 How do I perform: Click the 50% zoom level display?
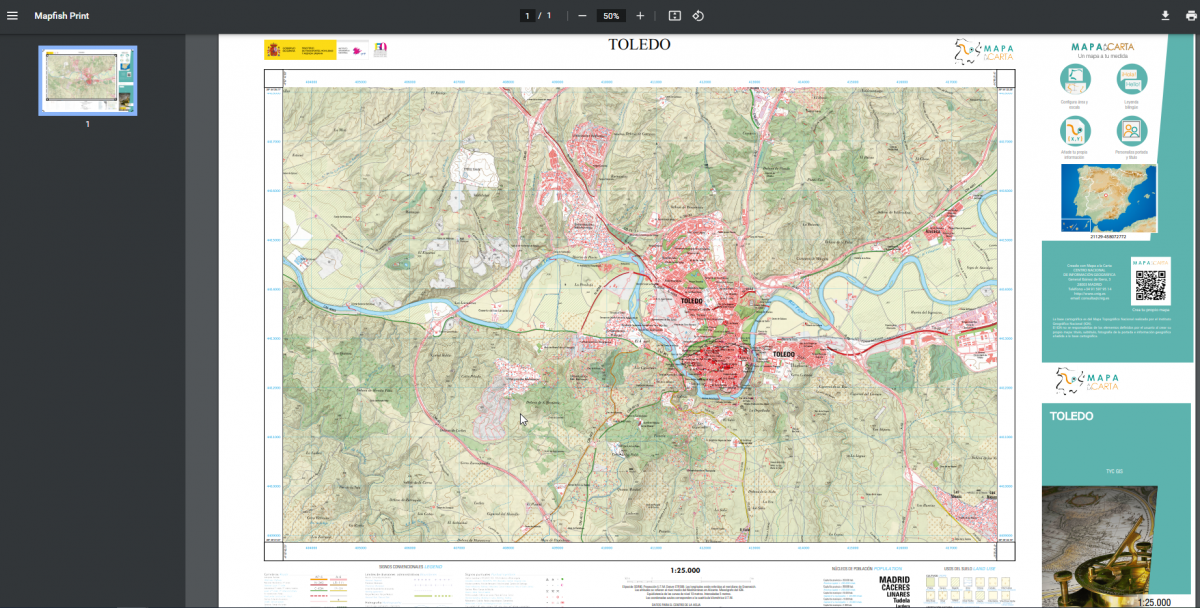coord(610,15)
